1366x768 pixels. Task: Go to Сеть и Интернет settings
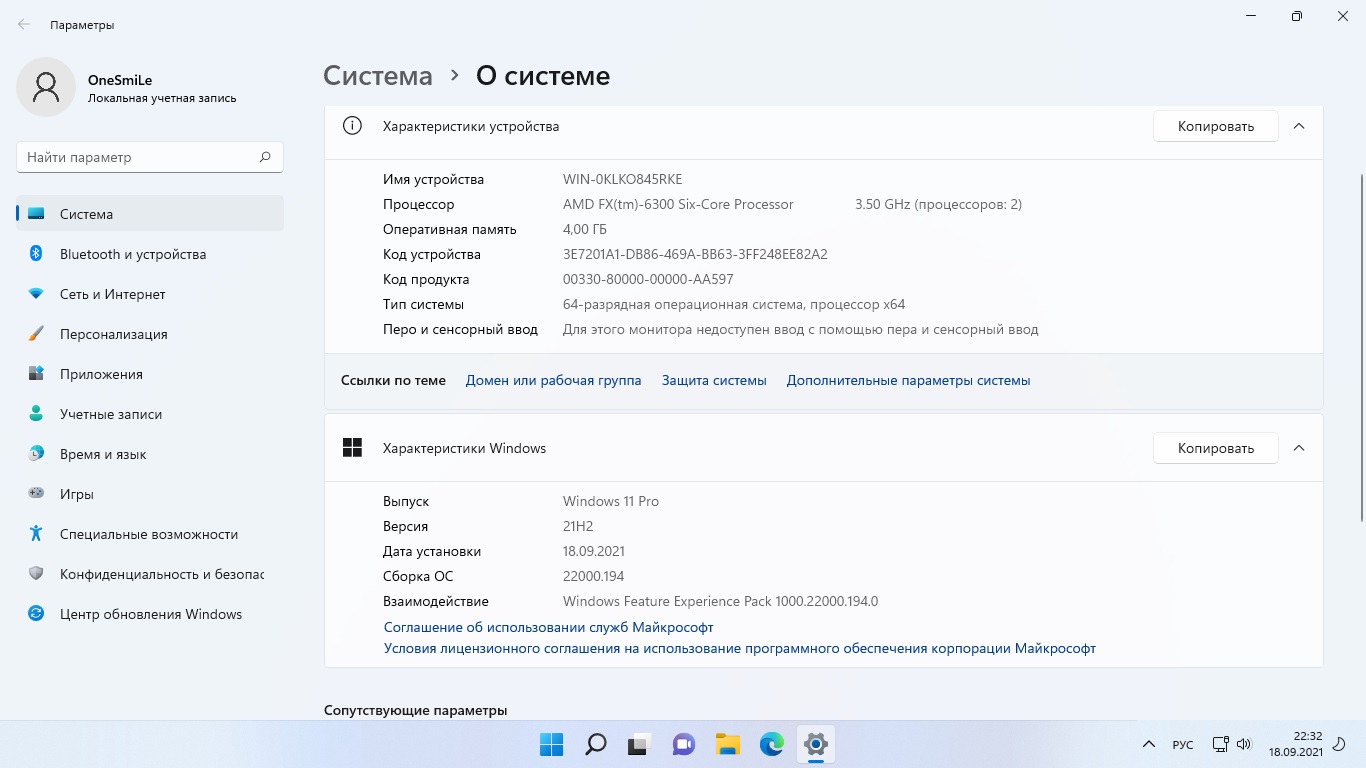(x=150, y=294)
